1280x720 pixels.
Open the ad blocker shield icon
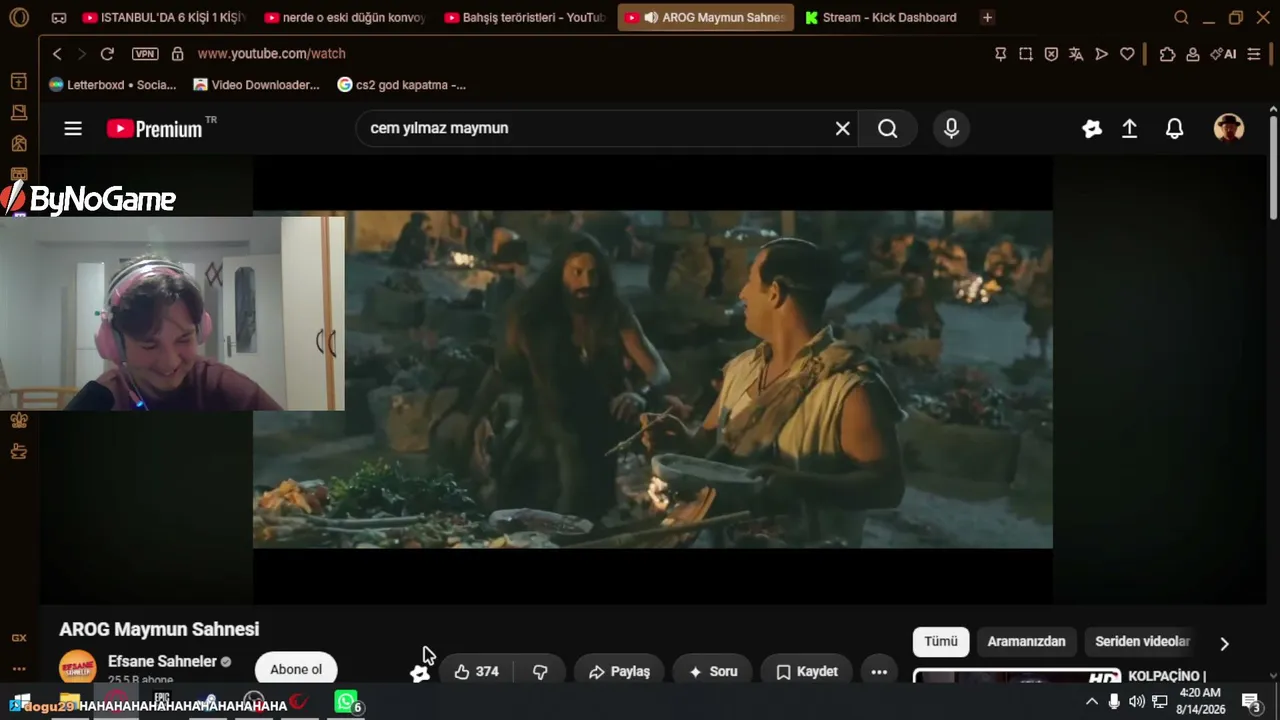point(1051,54)
